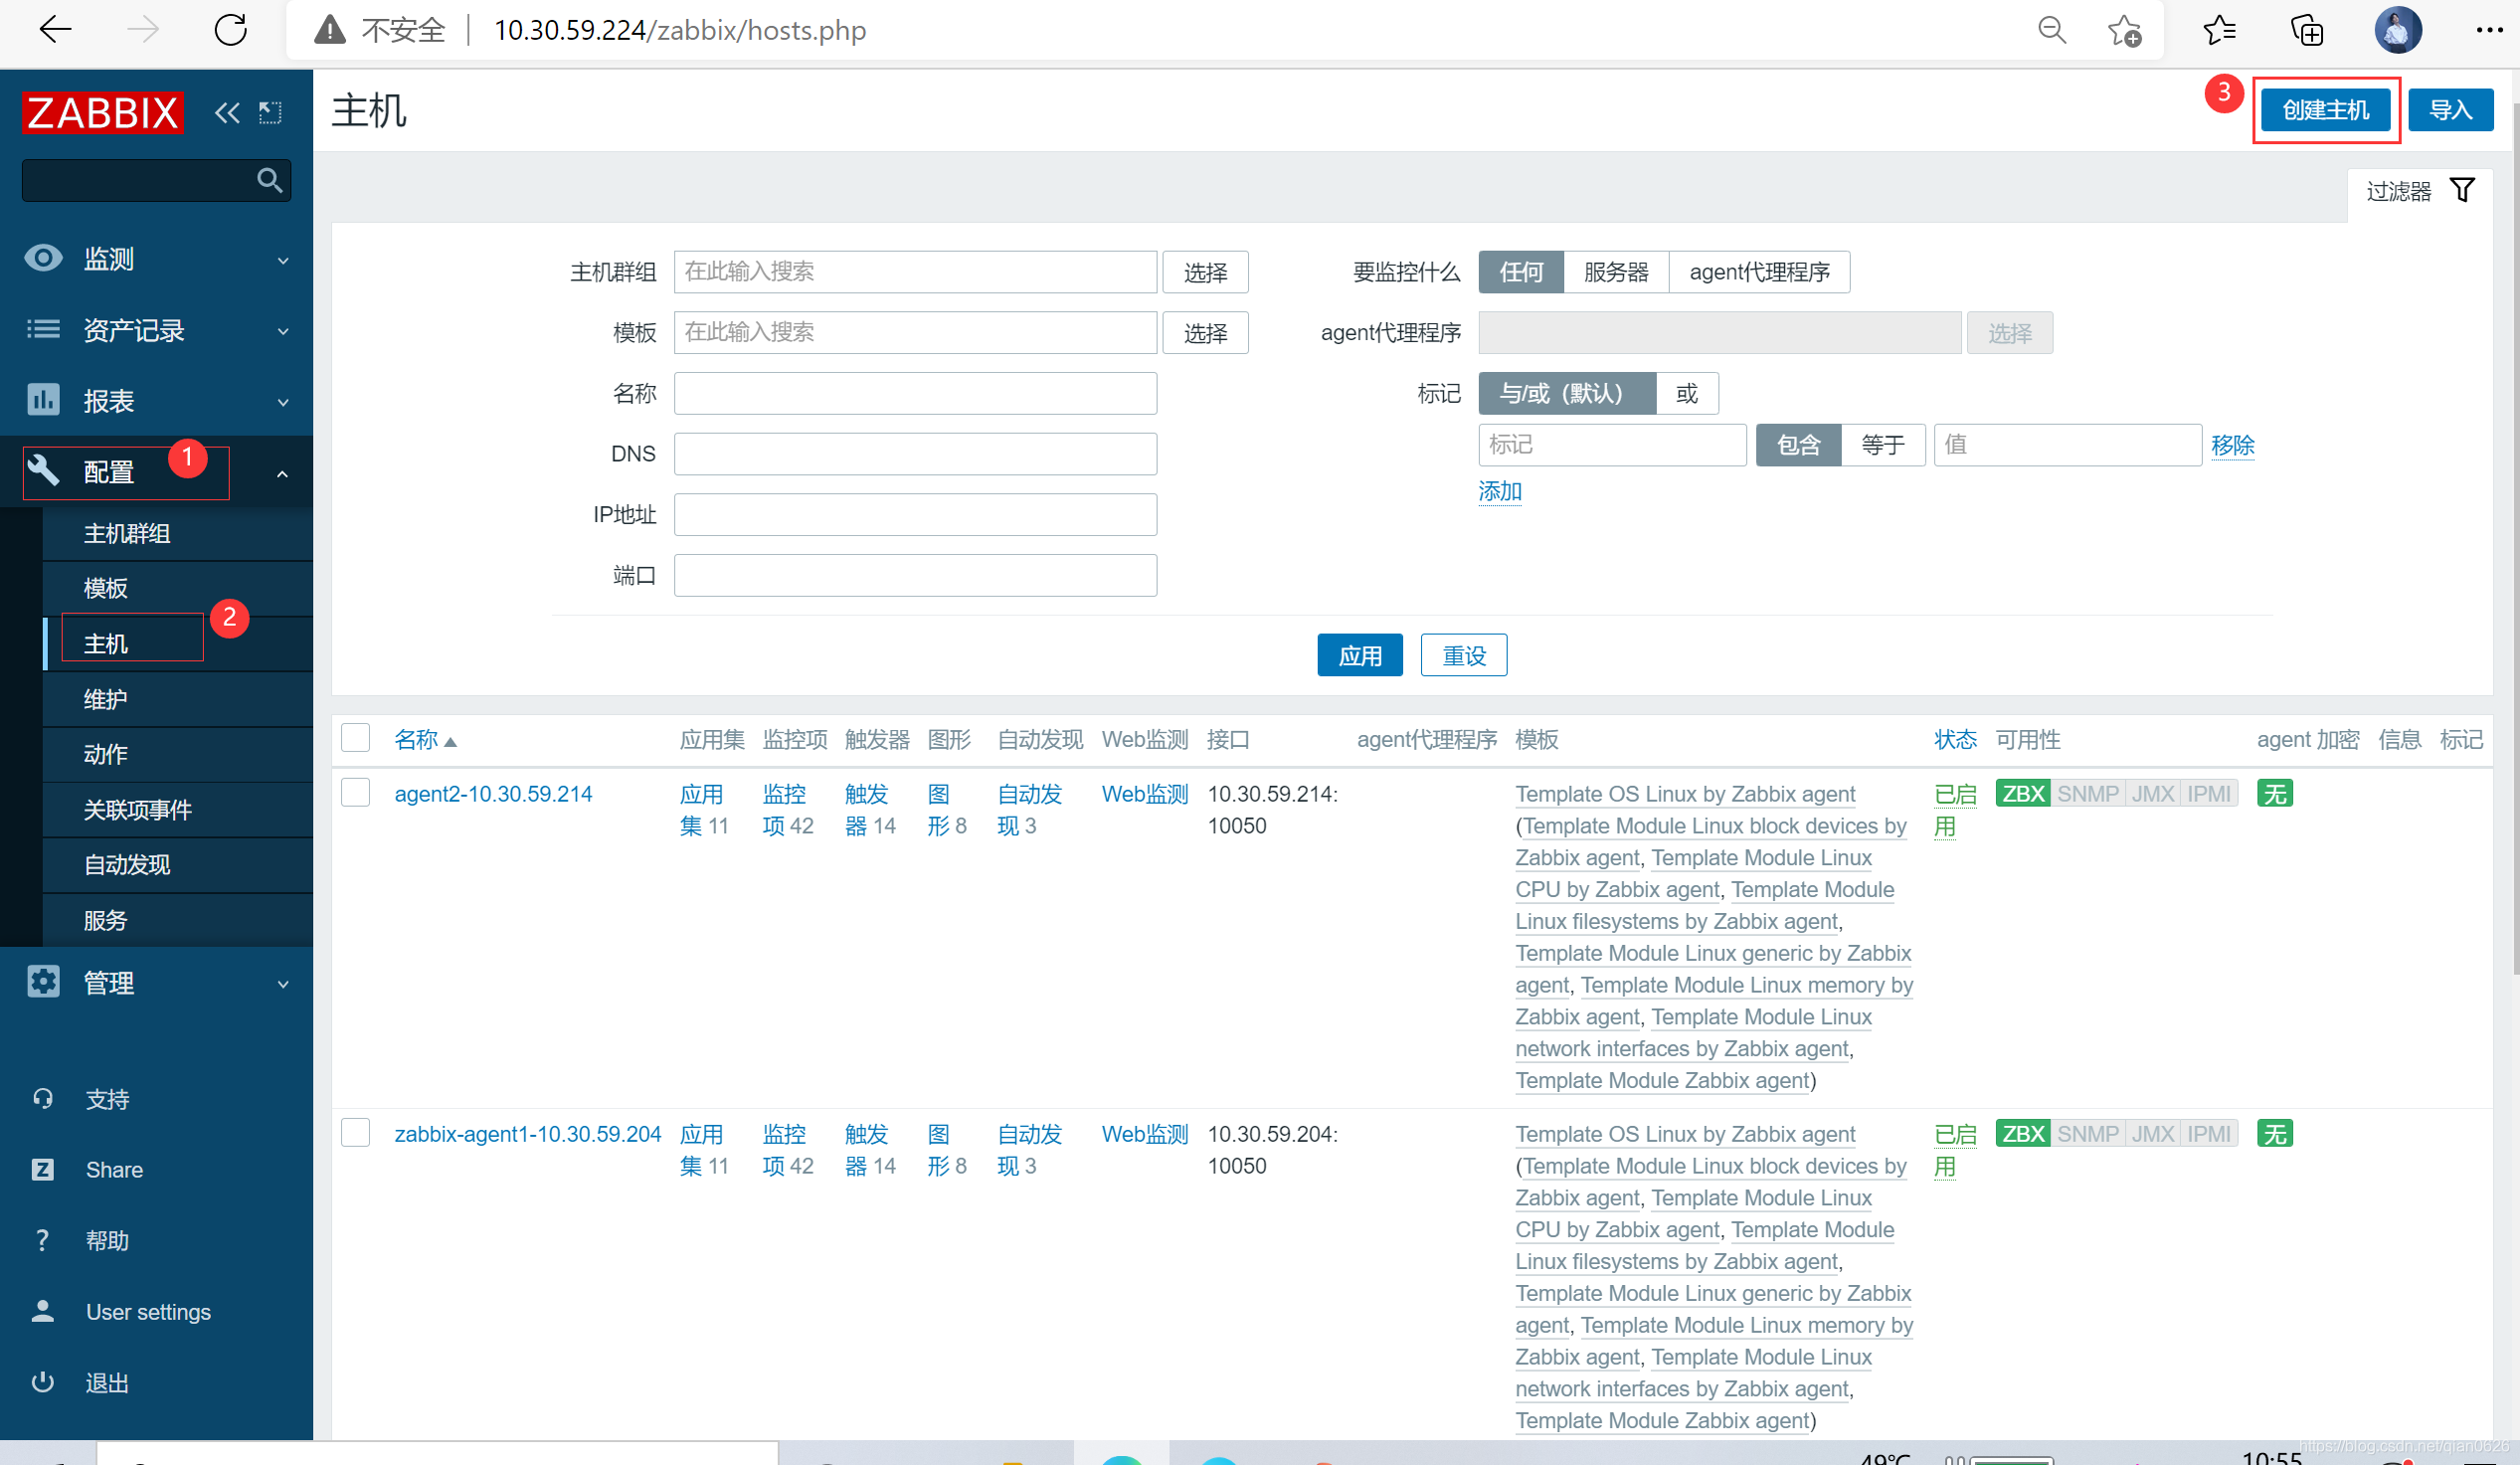Collapse sidebar with double-chevron icon
This screenshot has height=1465, width=2520.
227,112
